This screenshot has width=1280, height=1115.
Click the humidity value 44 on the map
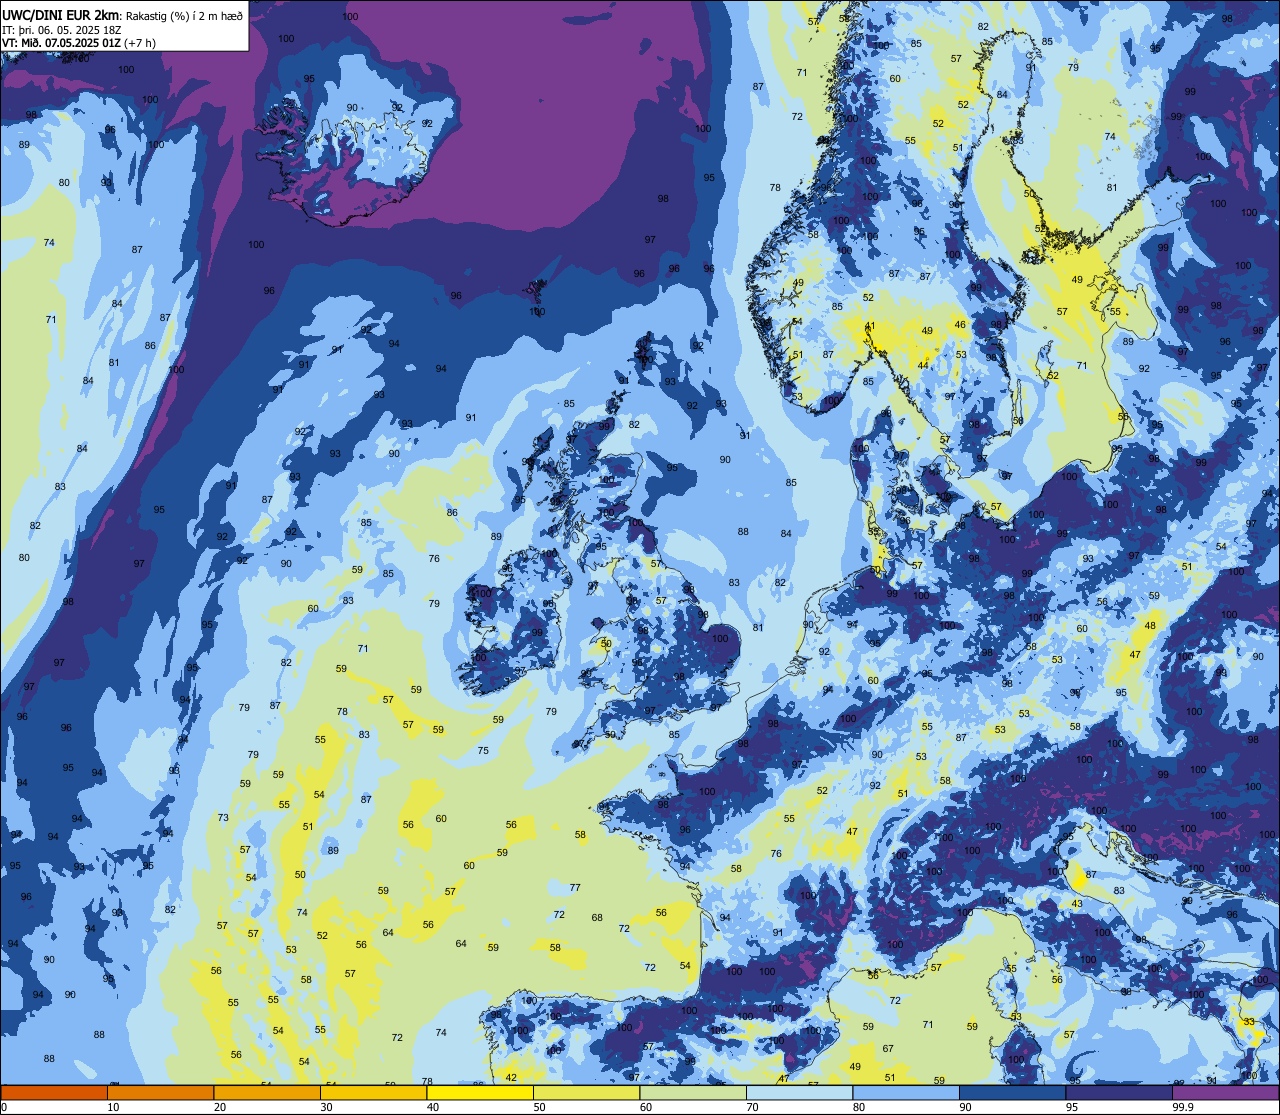923,366
